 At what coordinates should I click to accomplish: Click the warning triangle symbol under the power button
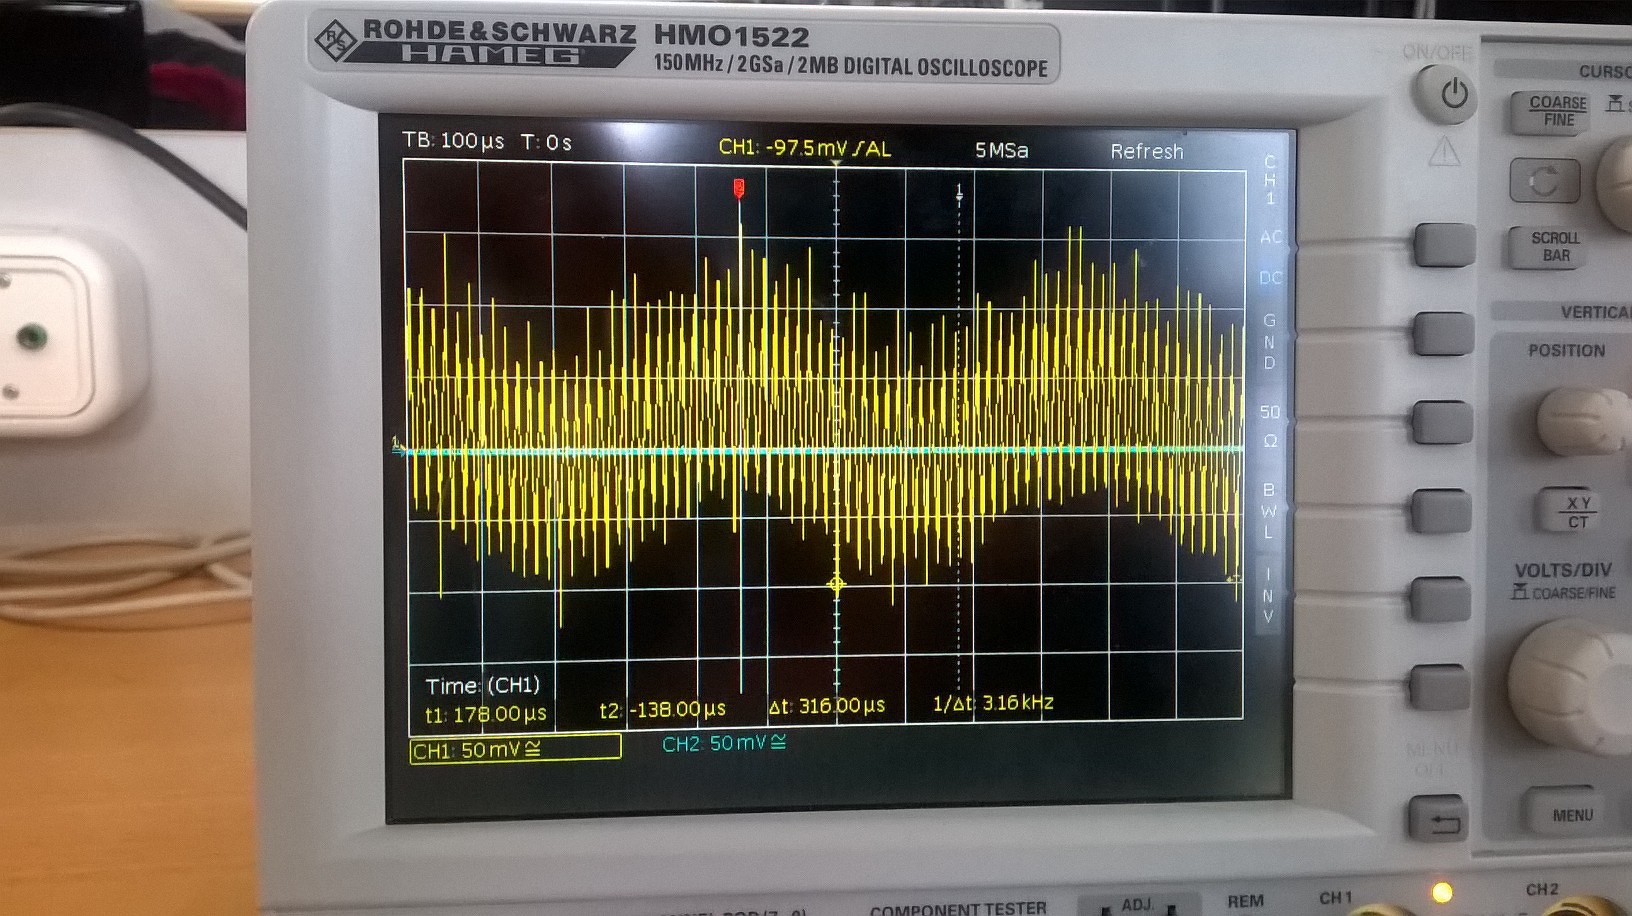[x=1444, y=151]
